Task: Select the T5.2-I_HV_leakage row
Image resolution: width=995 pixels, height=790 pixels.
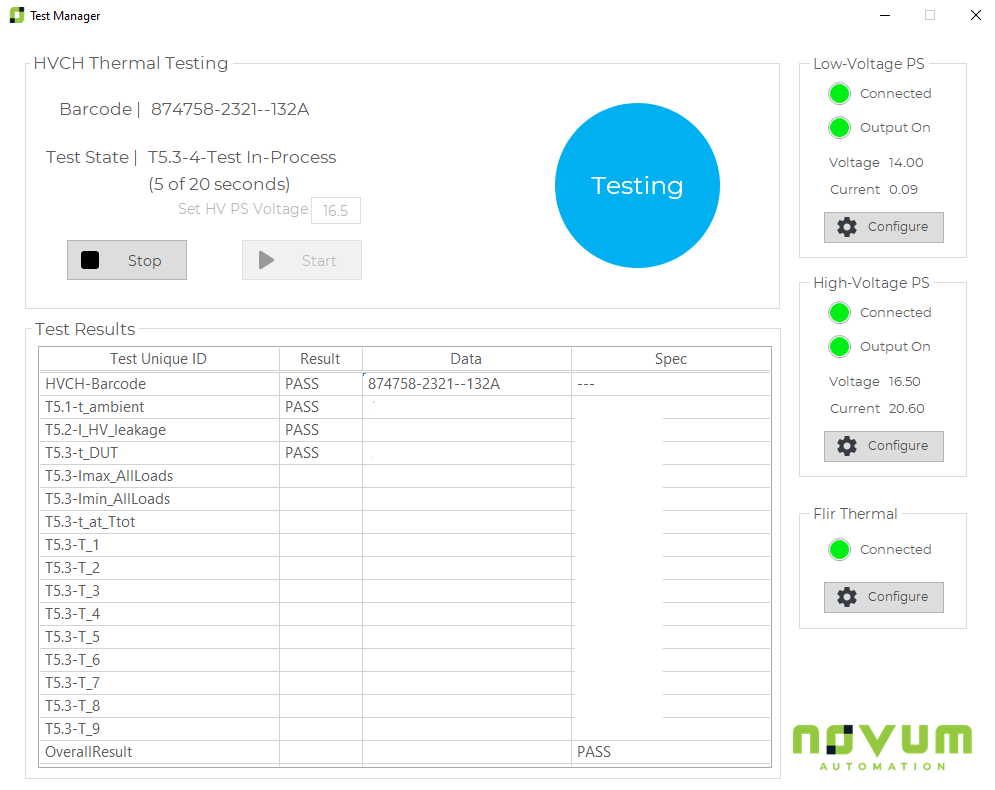Action: (405, 430)
